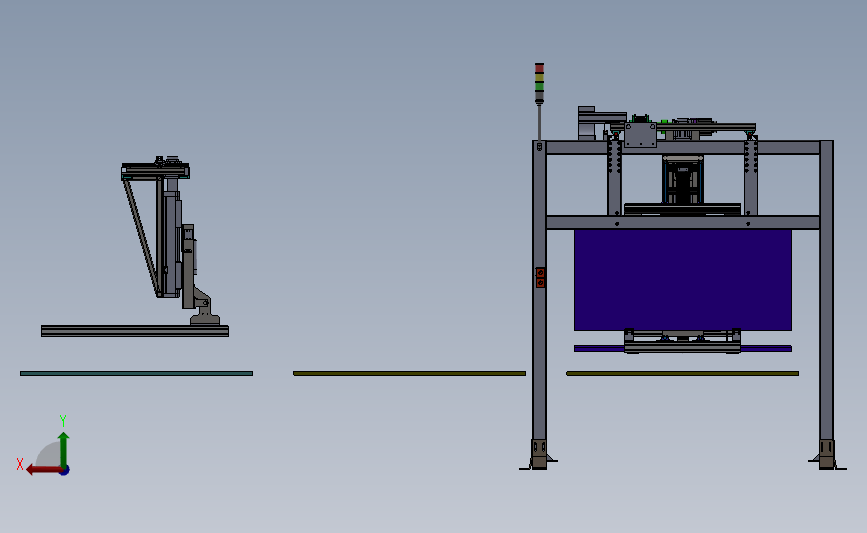Select the base rail under the monitor stand
Image resolution: width=867 pixels, height=533 pixels.
pos(135,331)
